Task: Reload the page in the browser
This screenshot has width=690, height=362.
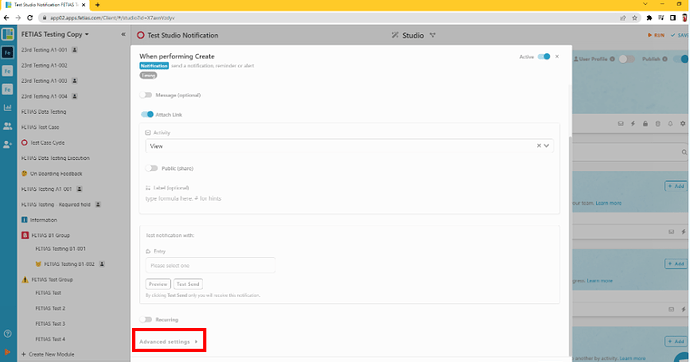Action: coord(30,18)
